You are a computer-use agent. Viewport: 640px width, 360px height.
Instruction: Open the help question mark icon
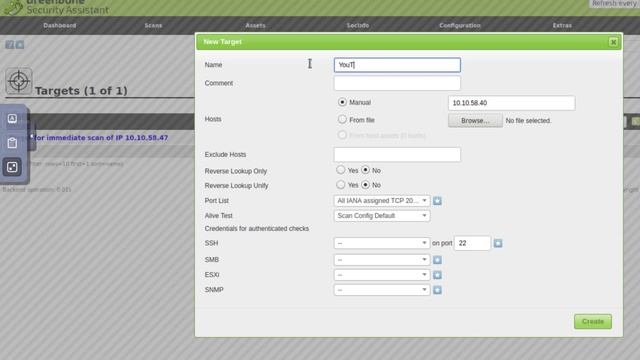(x=9, y=44)
